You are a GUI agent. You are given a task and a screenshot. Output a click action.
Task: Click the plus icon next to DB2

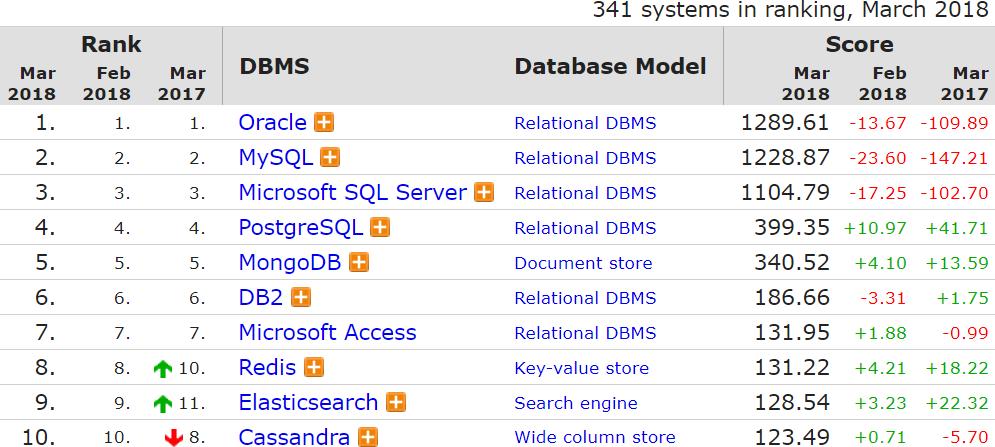click(x=301, y=297)
